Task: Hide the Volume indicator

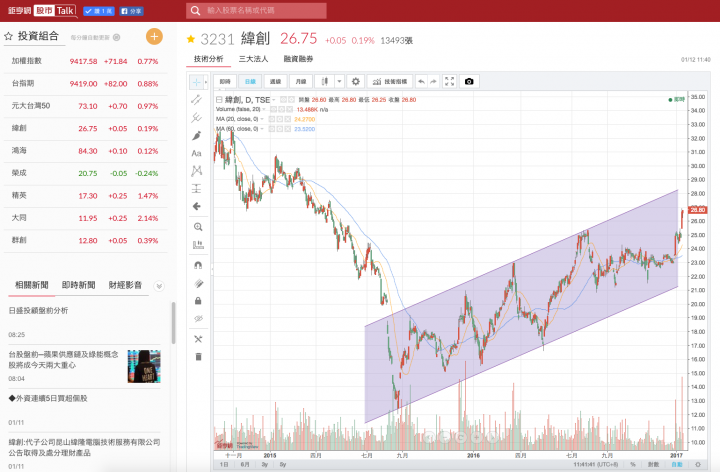Action: (x=273, y=110)
